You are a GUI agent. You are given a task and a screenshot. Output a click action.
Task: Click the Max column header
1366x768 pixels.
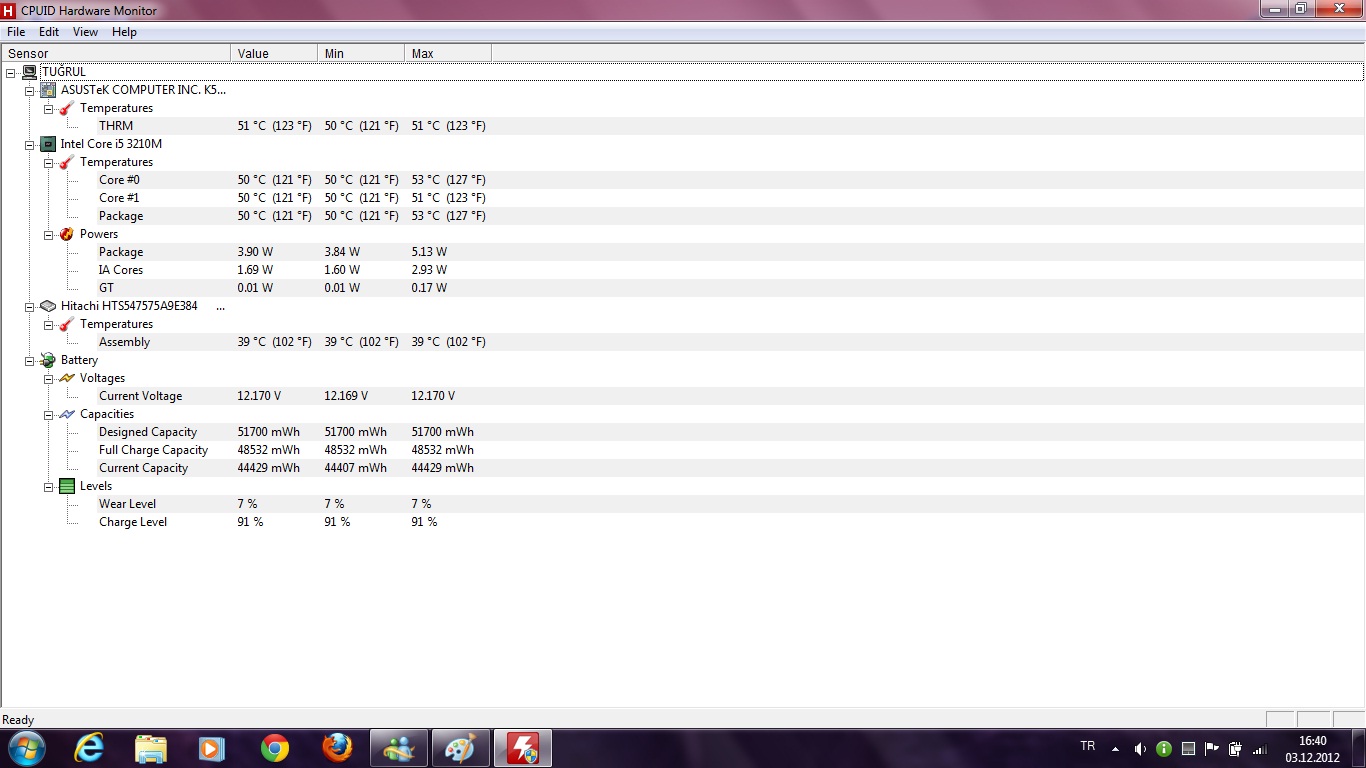[x=448, y=53]
